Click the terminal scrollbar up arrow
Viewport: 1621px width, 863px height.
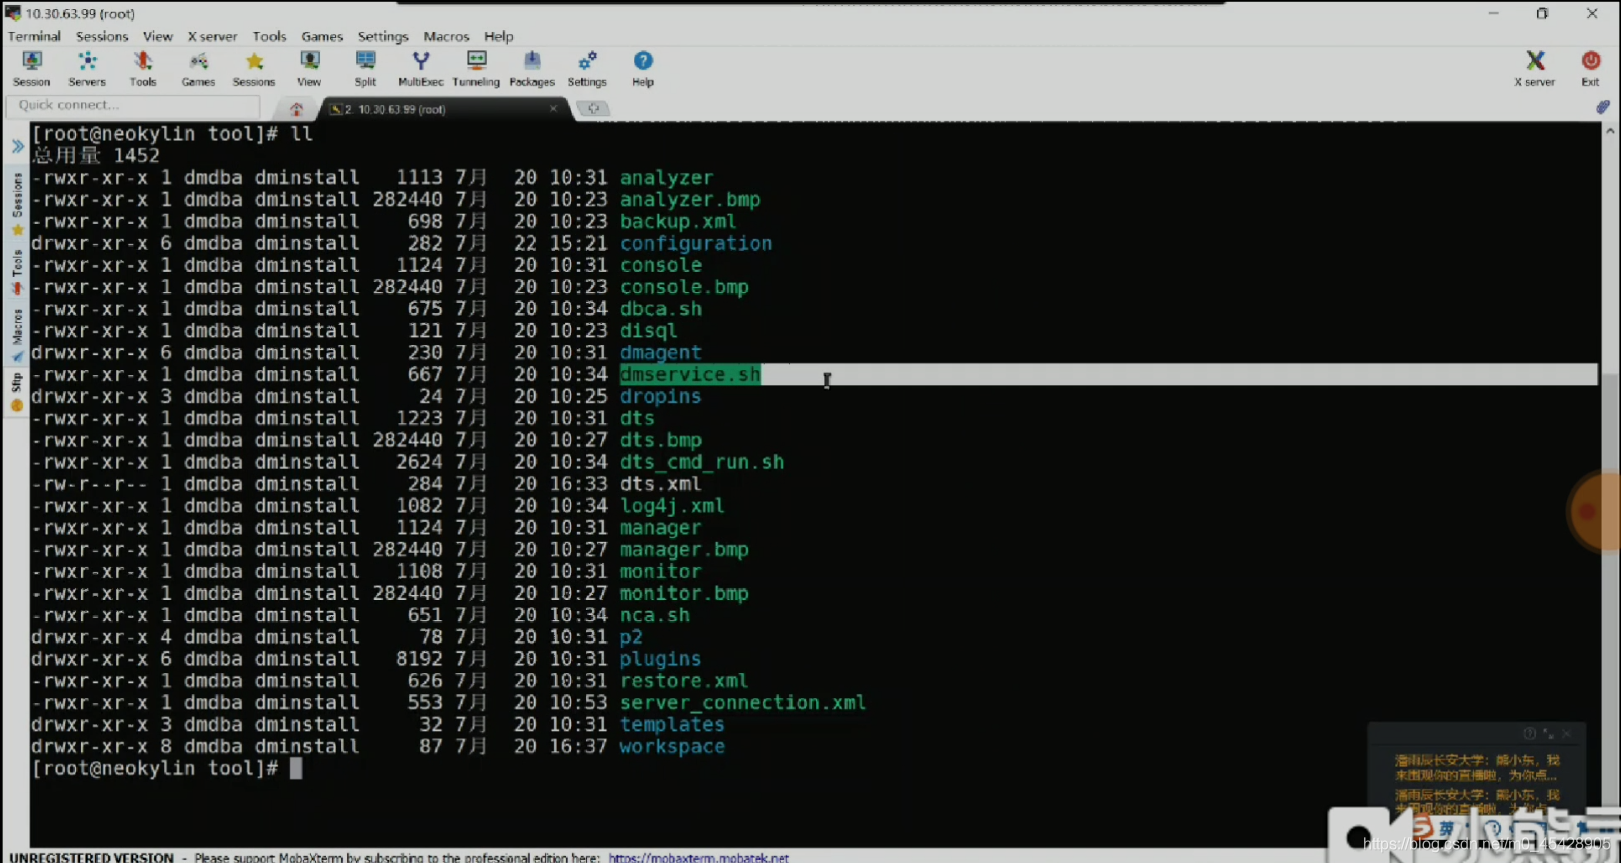pos(1610,131)
